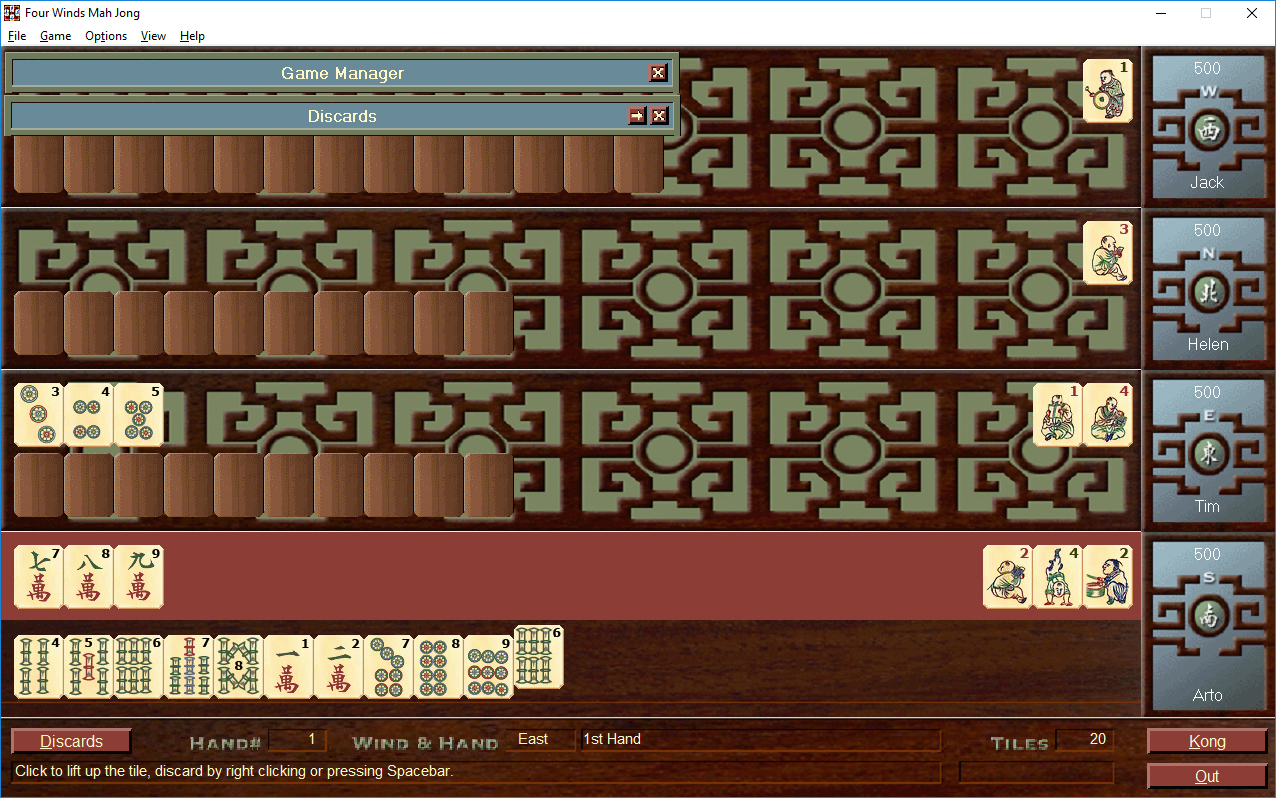Click the Out button

(1207, 776)
